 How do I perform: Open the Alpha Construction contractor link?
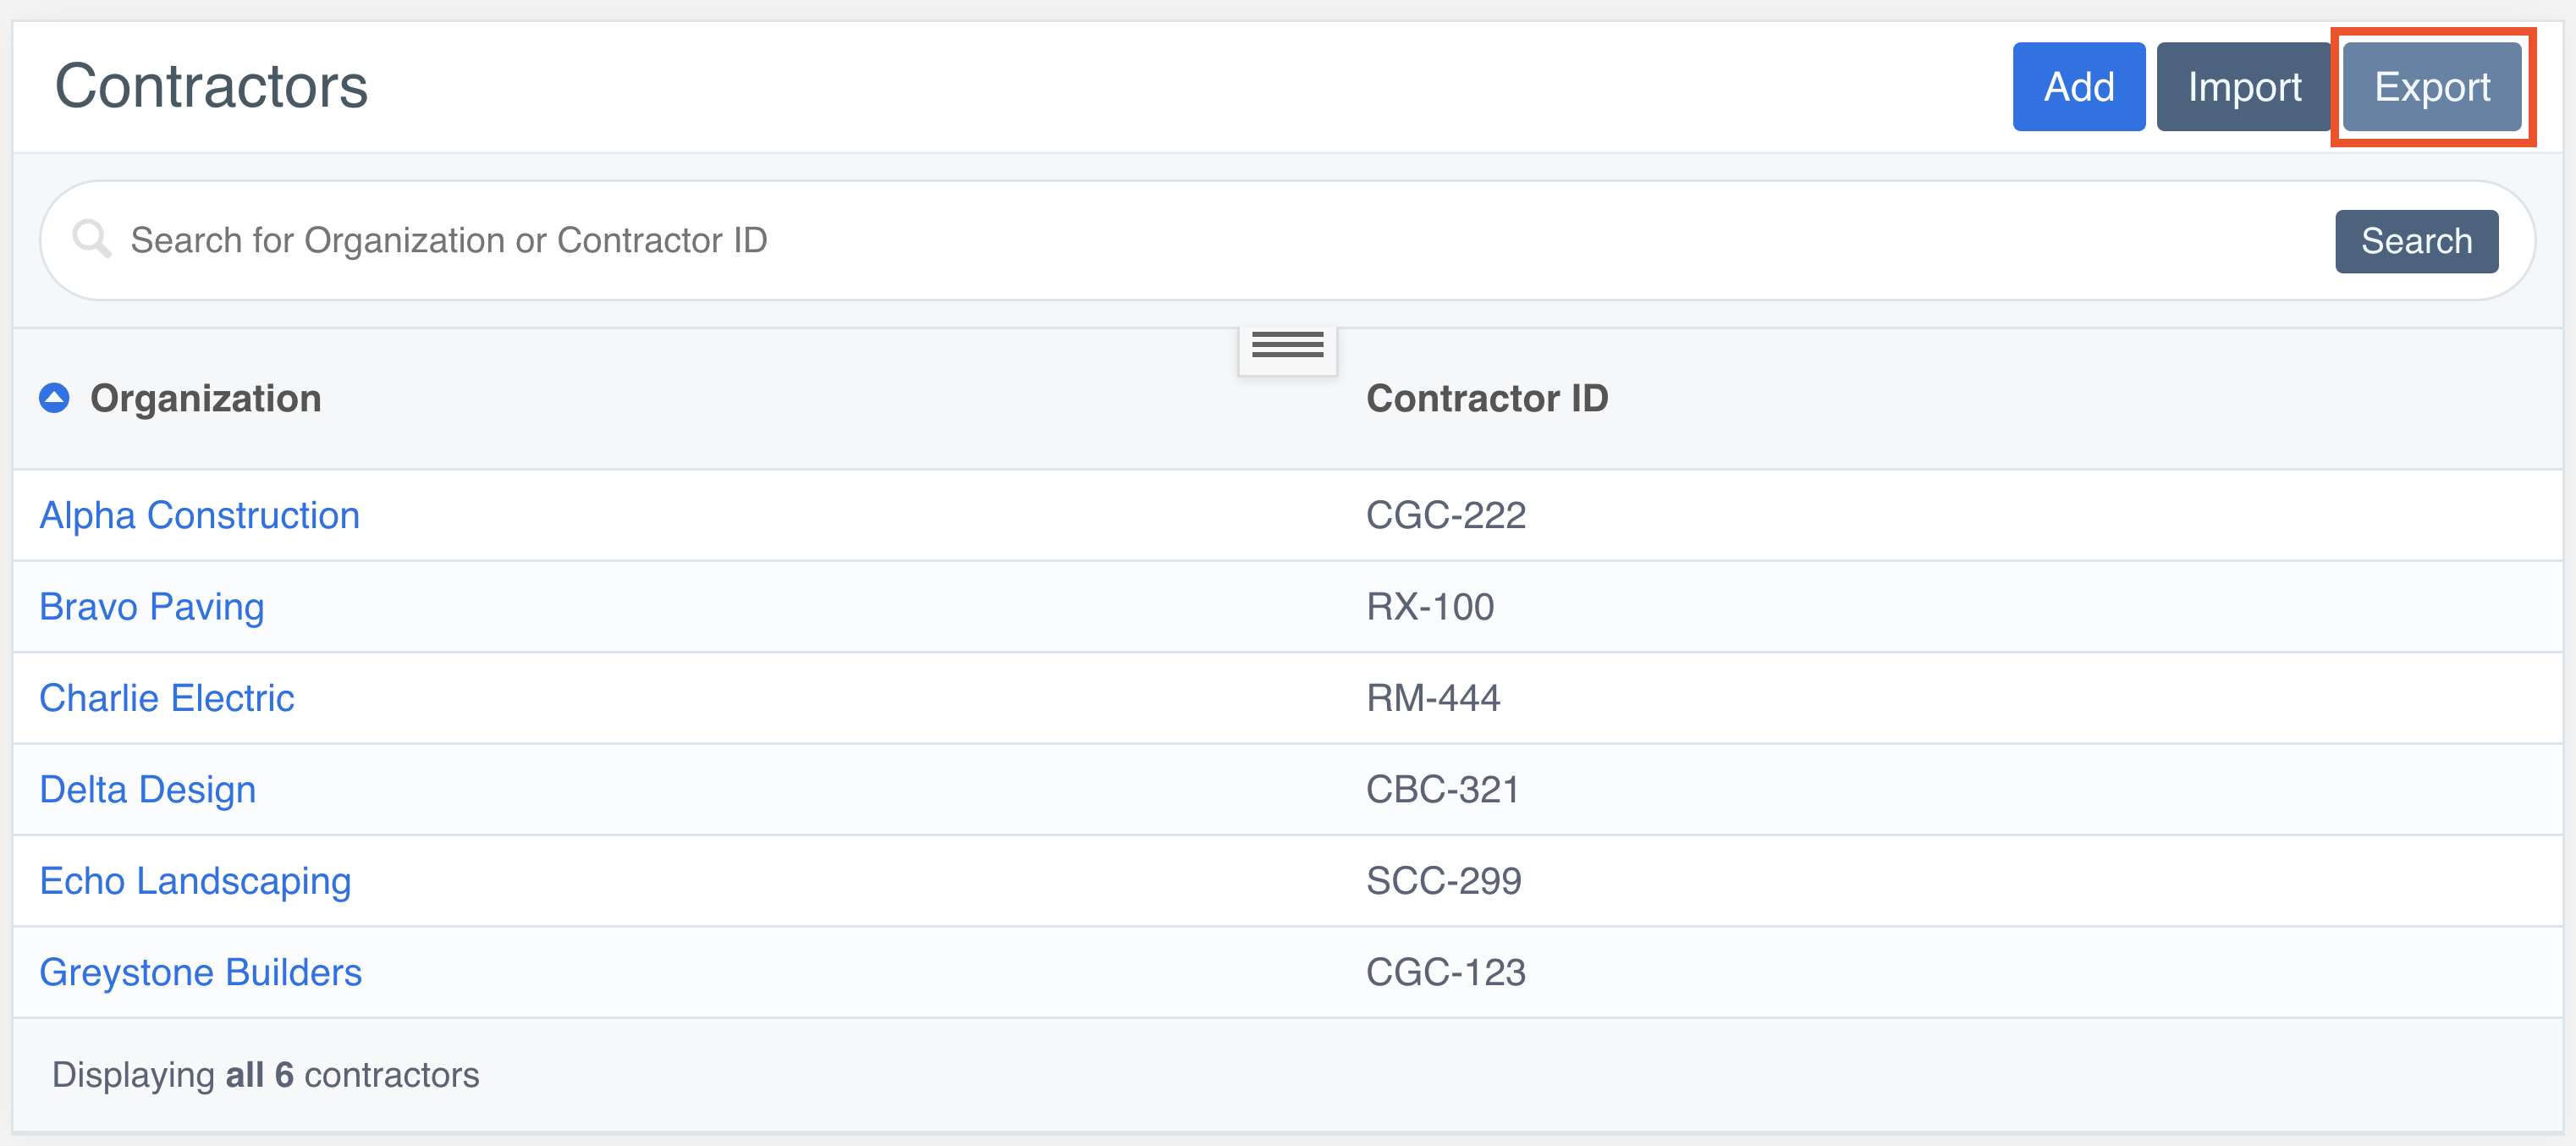(x=199, y=515)
